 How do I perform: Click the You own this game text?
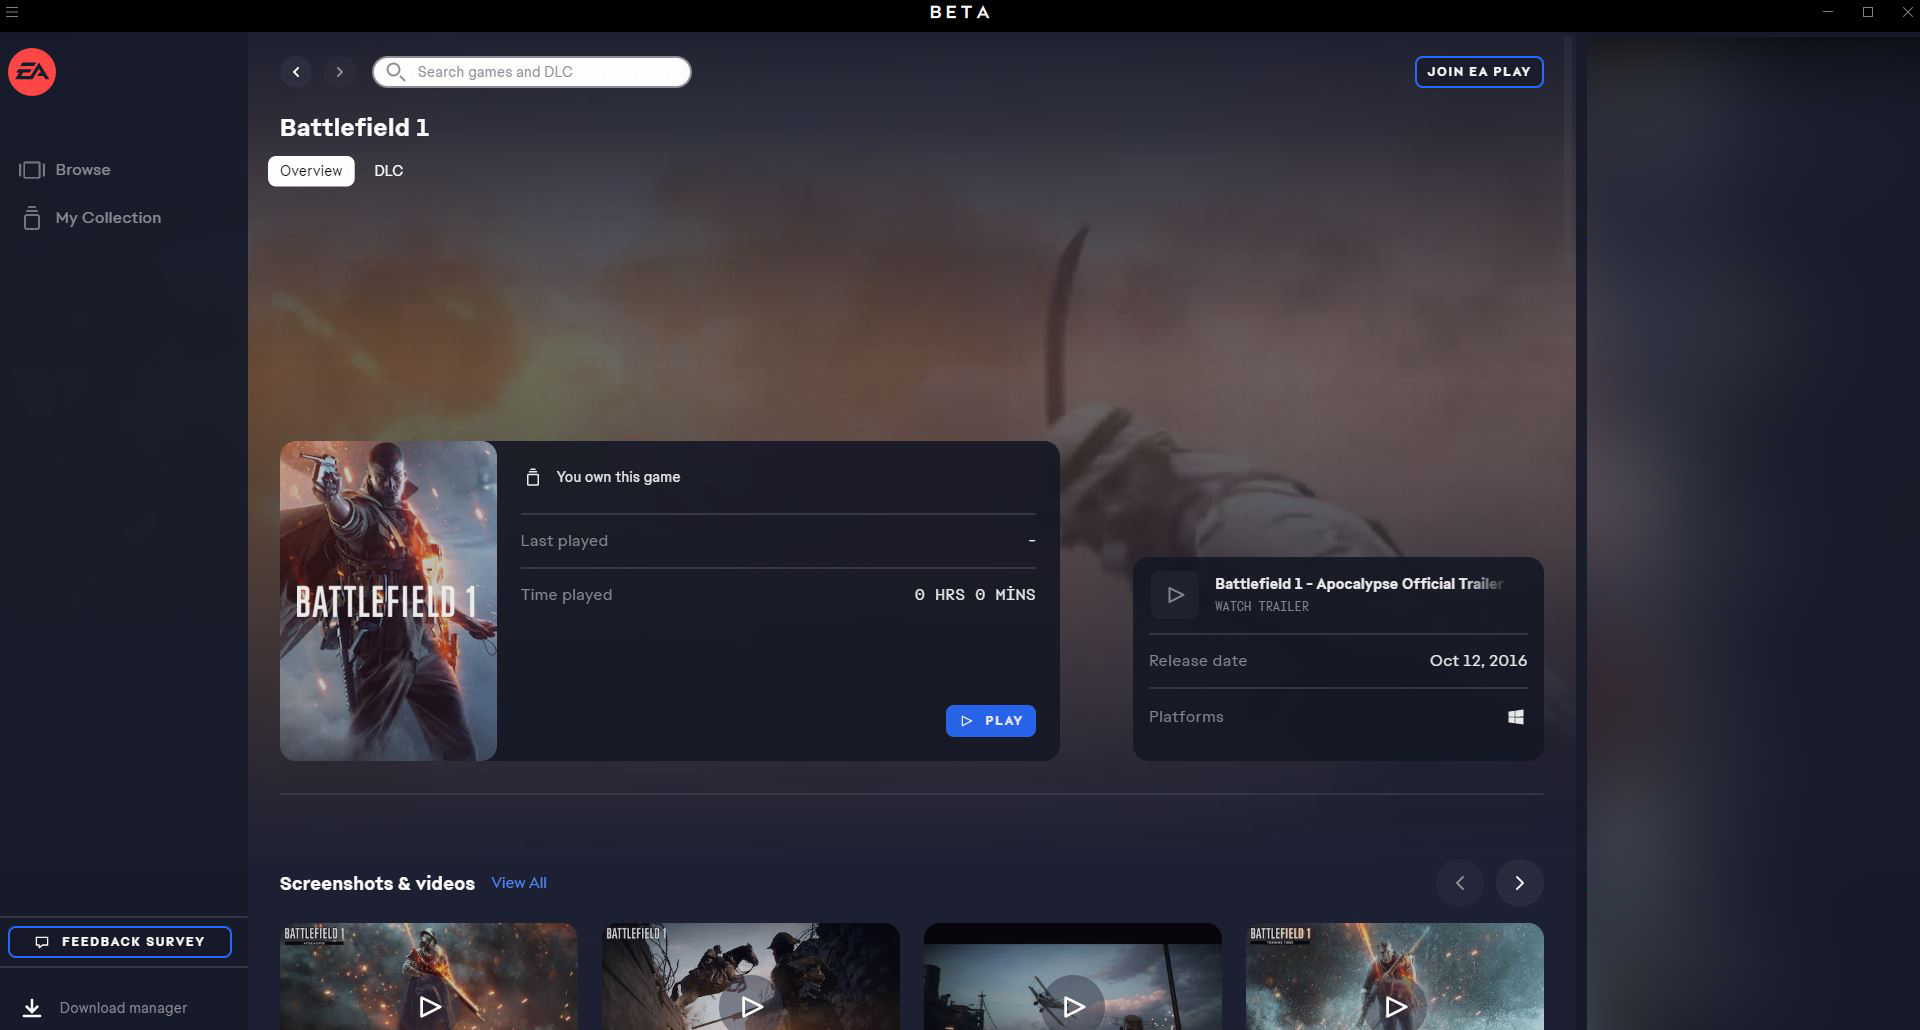[618, 477]
